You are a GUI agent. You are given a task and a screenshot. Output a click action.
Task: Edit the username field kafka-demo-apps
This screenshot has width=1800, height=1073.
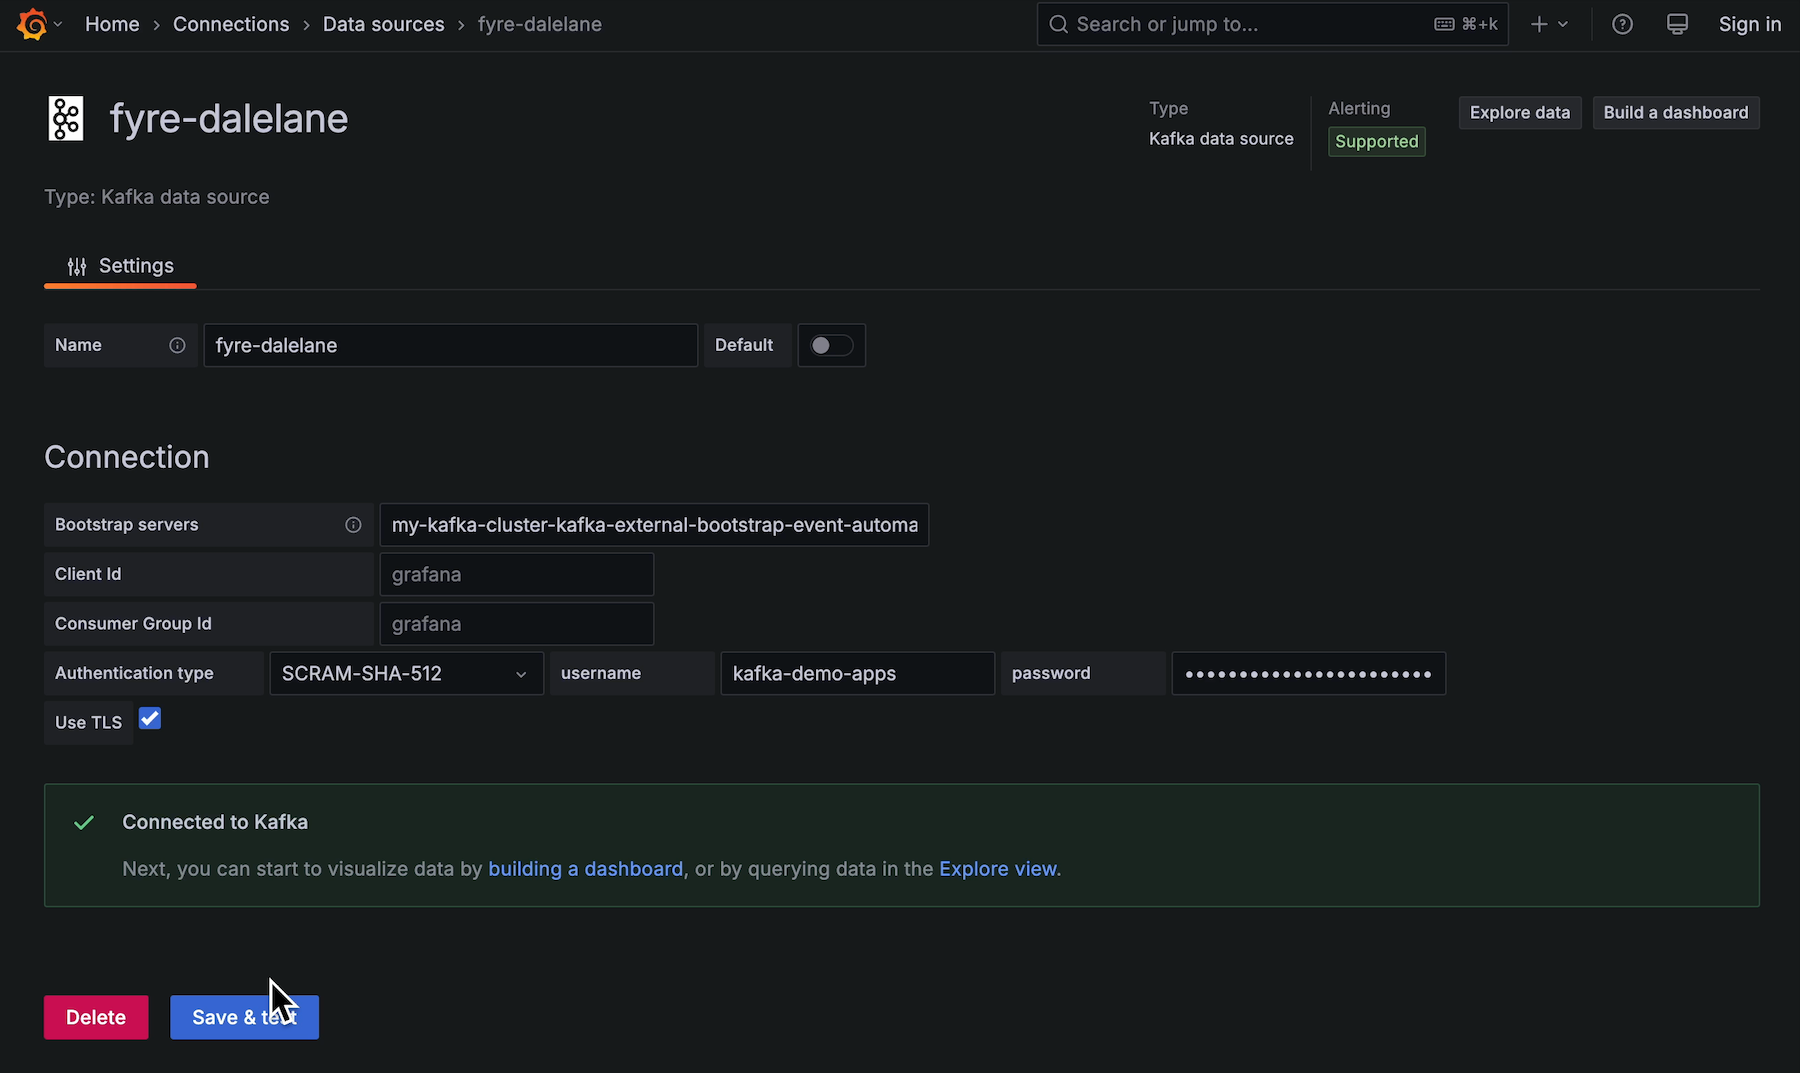(858, 673)
